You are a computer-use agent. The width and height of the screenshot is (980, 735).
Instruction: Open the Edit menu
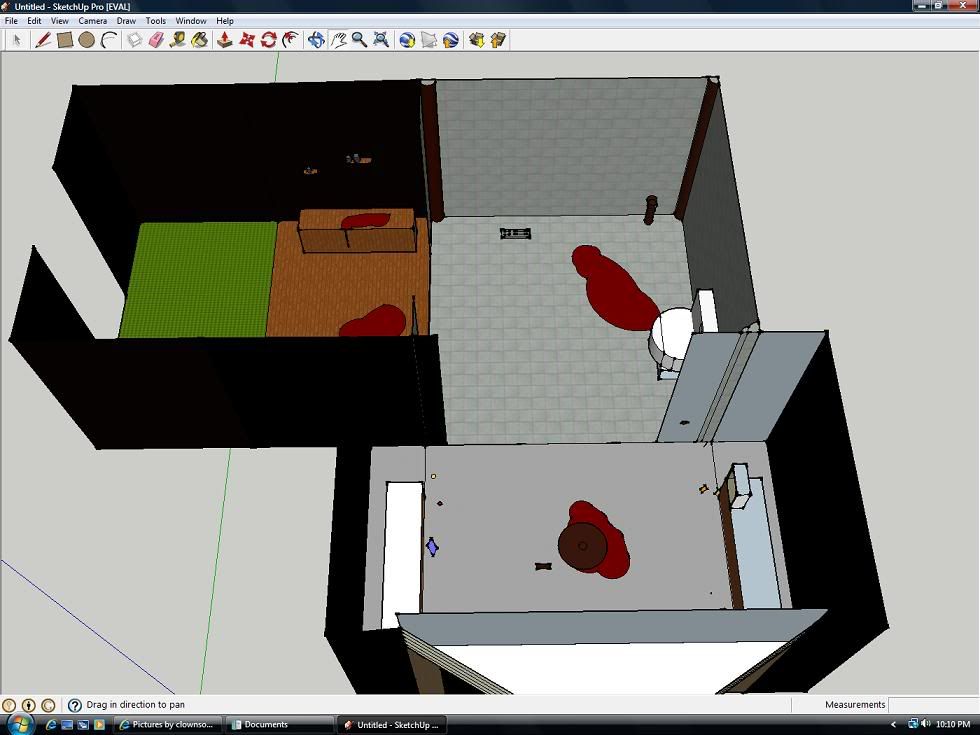pos(34,21)
